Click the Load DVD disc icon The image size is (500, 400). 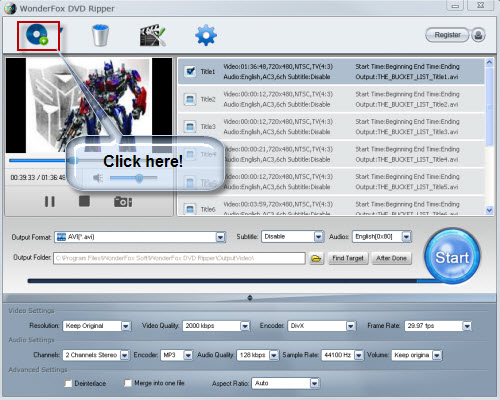click(x=37, y=35)
